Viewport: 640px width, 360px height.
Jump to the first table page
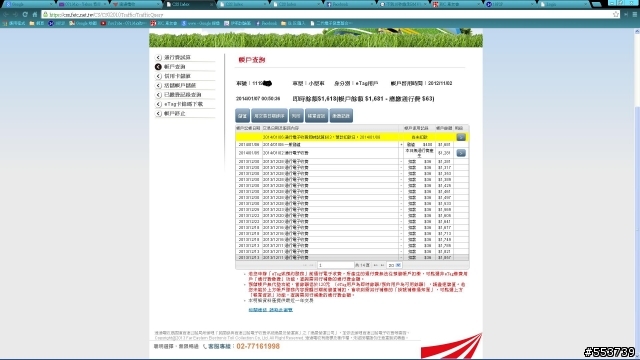pos(305,265)
